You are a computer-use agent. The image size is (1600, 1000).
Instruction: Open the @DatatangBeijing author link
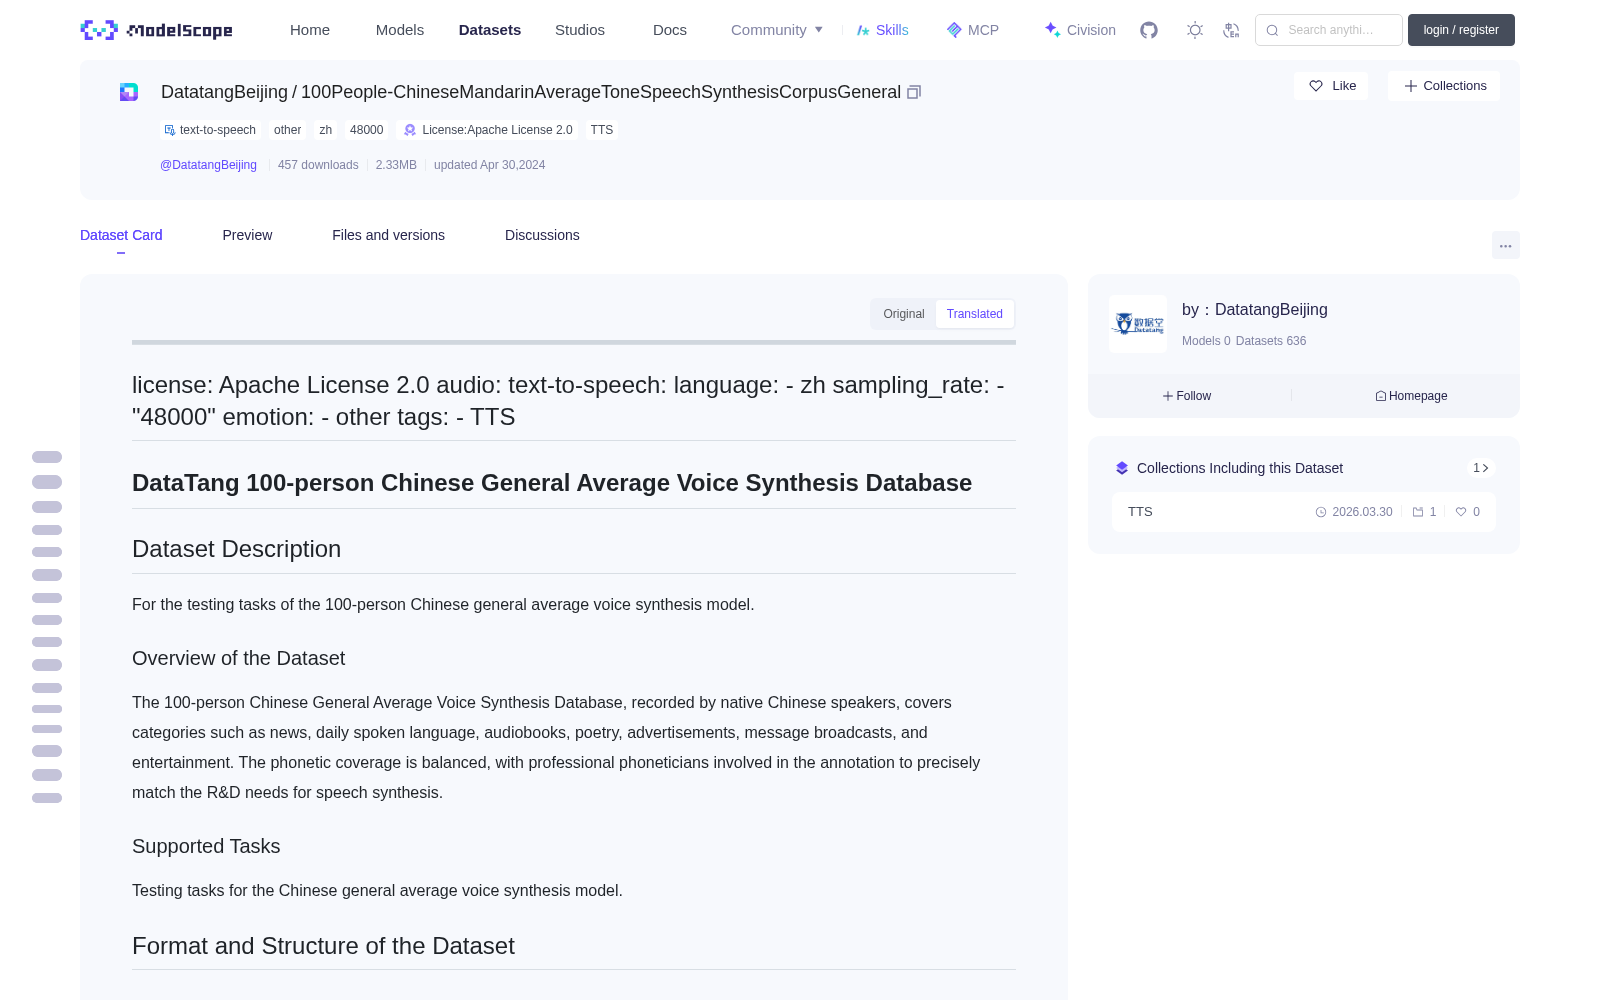(x=208, y=165)
